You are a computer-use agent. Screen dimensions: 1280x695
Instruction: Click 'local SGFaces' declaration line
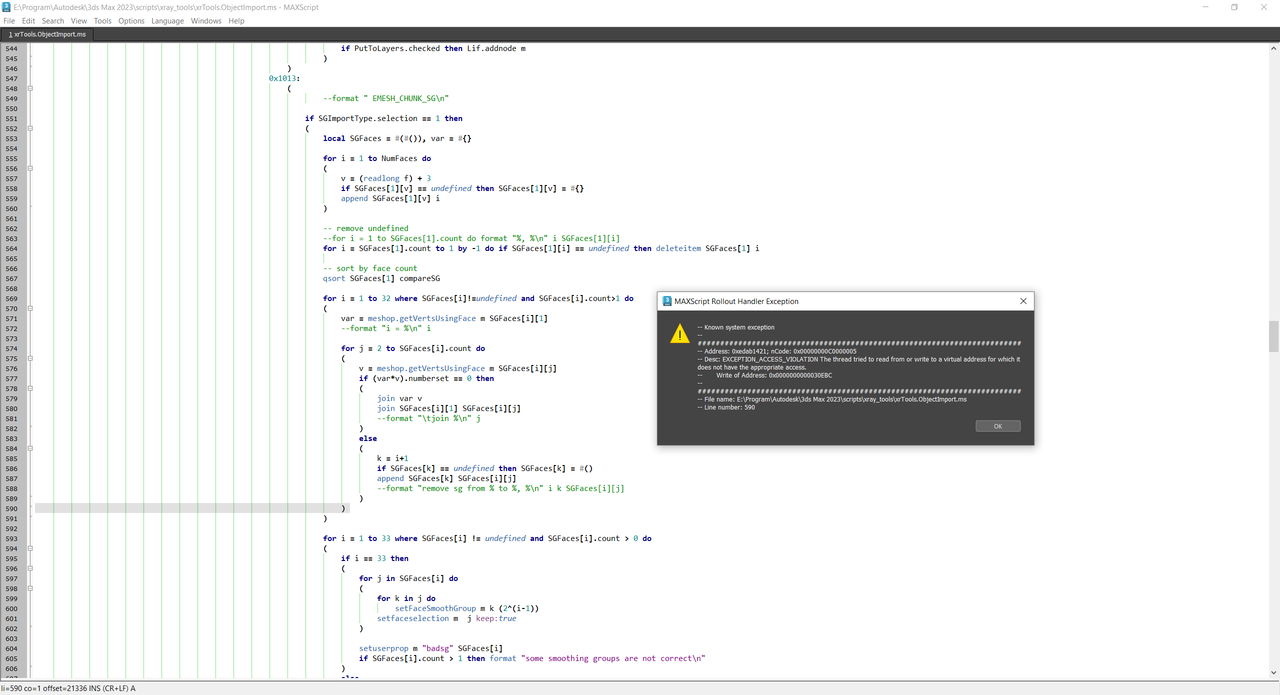pyautogui.click(x=397, y=138)
